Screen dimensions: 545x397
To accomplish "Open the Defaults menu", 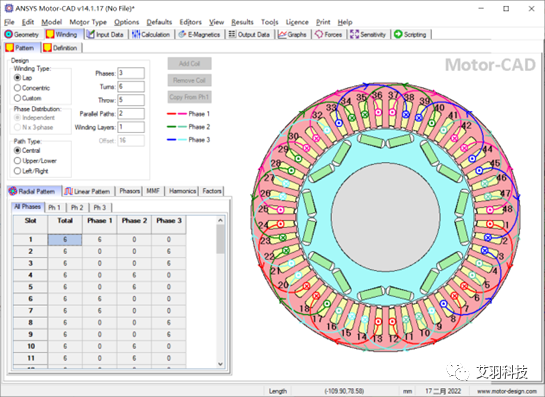I will tap(159, 22).
